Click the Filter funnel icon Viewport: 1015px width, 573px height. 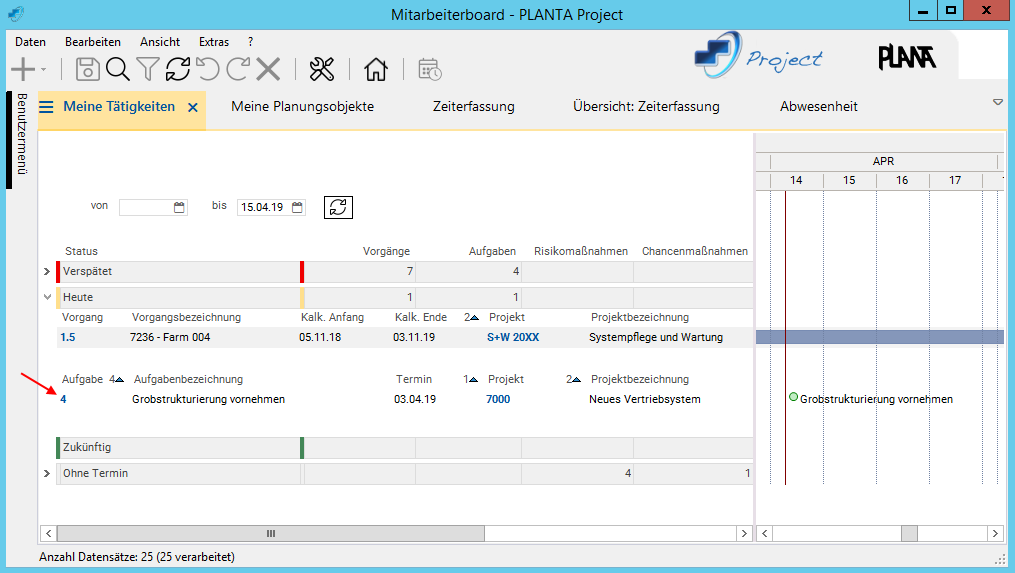click(148, 69)
